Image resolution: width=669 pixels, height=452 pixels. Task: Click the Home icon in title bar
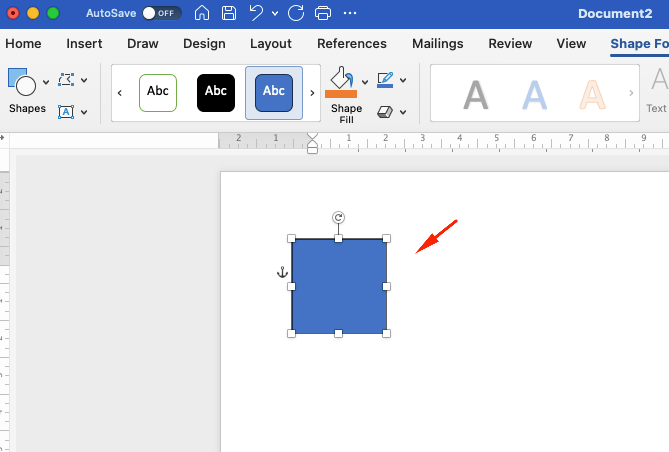(202, 13)
